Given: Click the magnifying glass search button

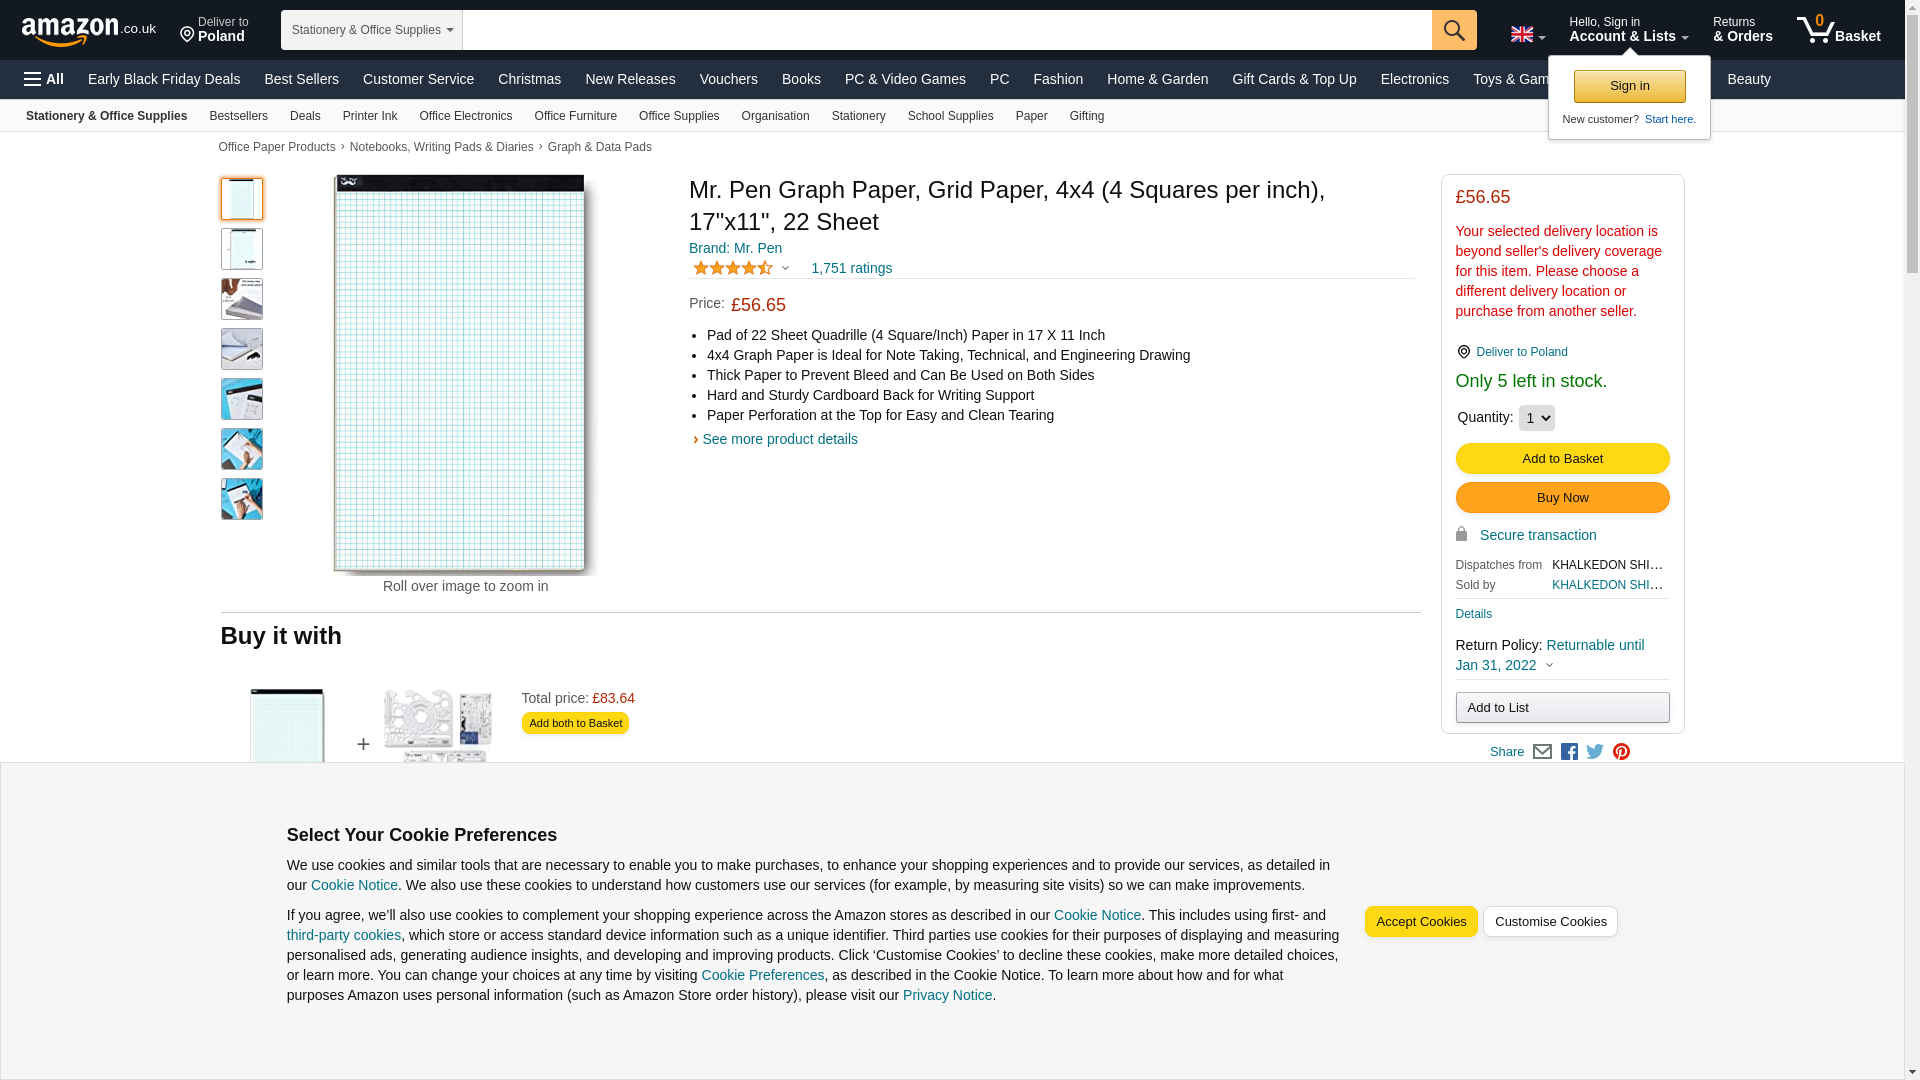Looking at the screenshot, I should pos(1453,30).
